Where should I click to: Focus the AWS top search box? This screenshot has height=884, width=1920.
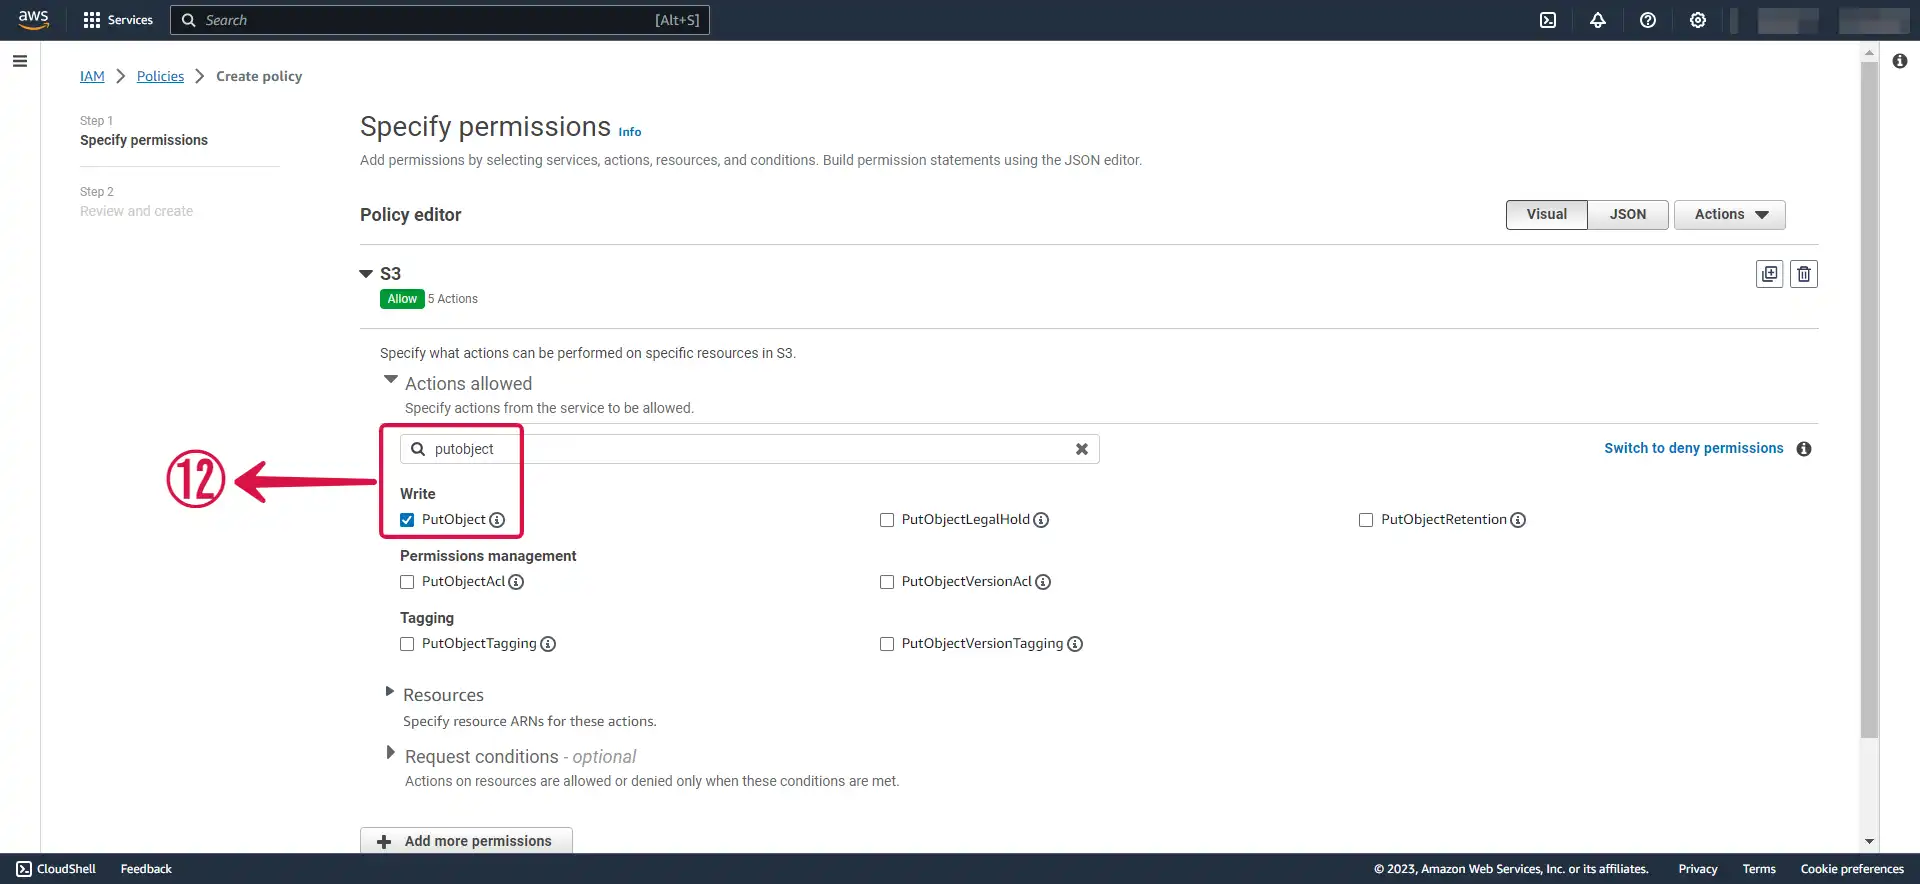tap(440, 20)
